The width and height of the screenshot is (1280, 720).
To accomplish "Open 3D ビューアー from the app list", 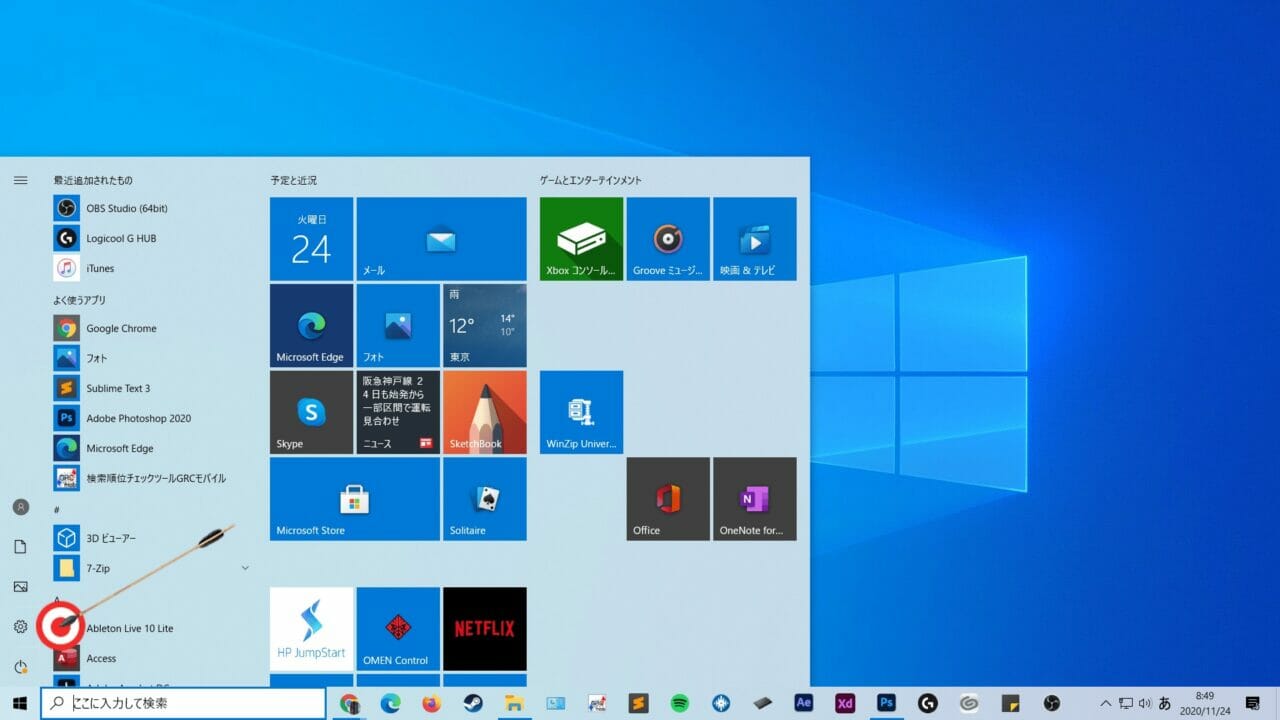I will pos(150,538).
